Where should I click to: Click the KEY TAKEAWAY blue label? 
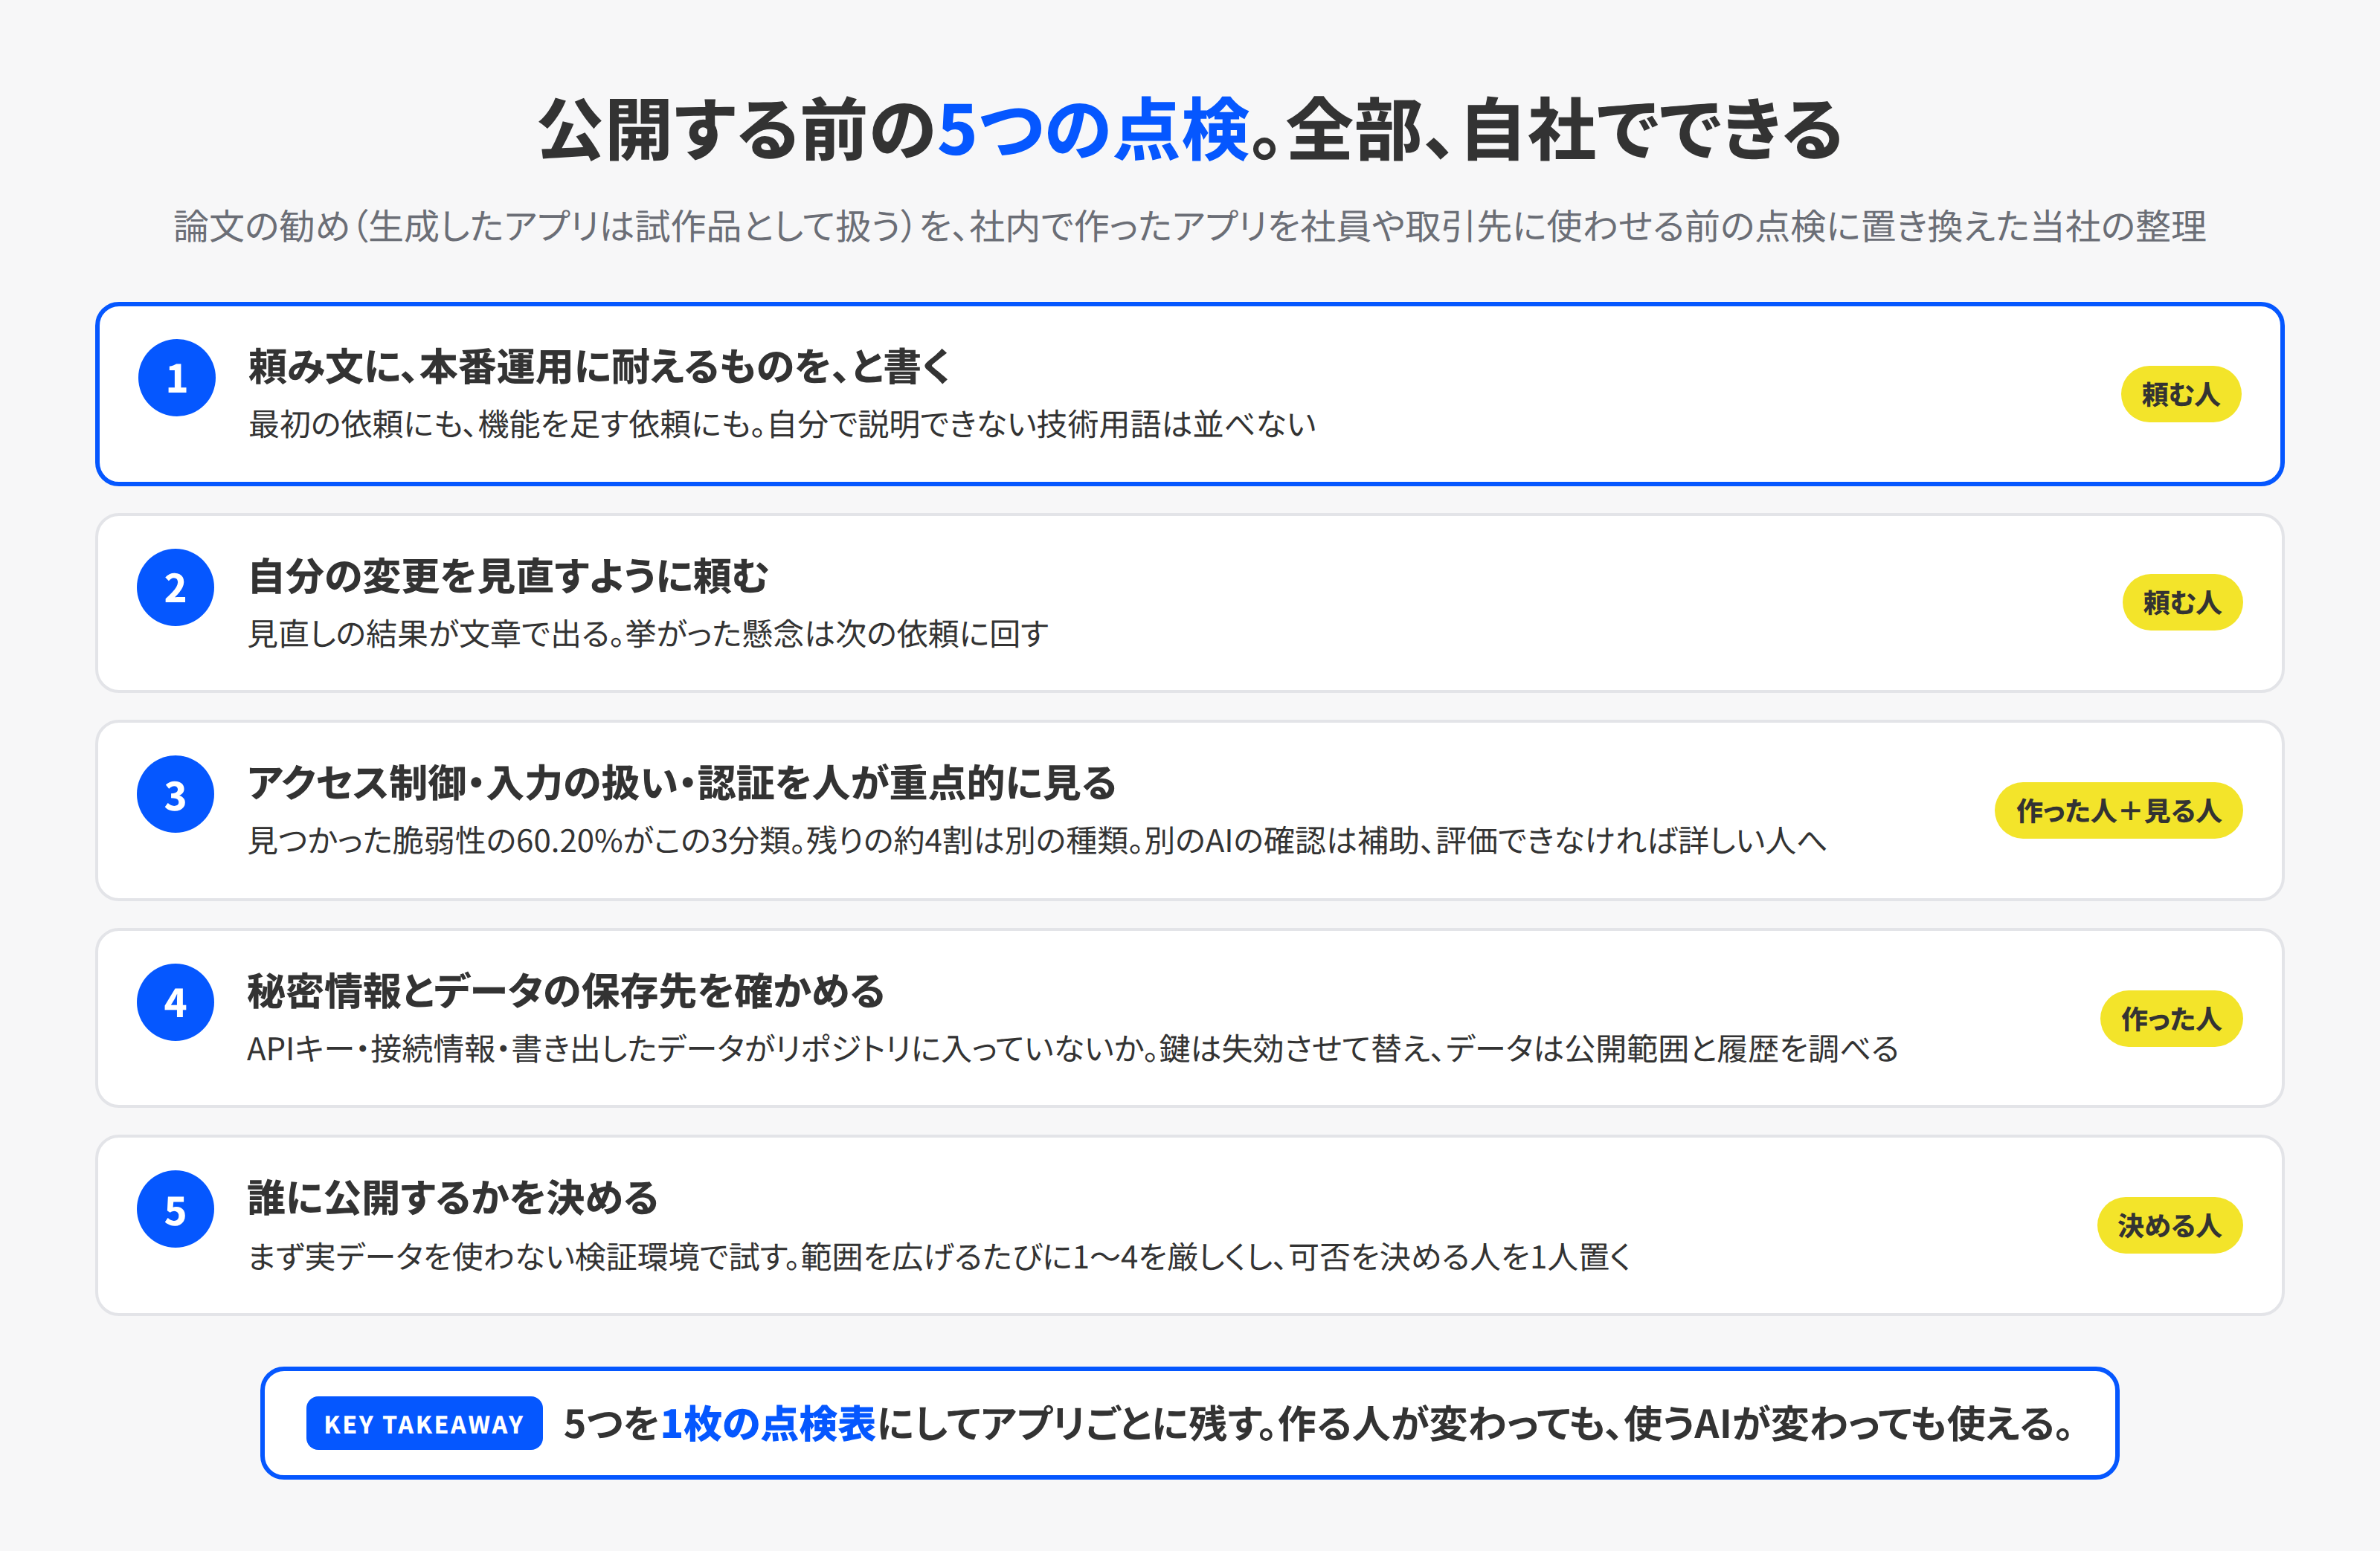(424, 1423)
